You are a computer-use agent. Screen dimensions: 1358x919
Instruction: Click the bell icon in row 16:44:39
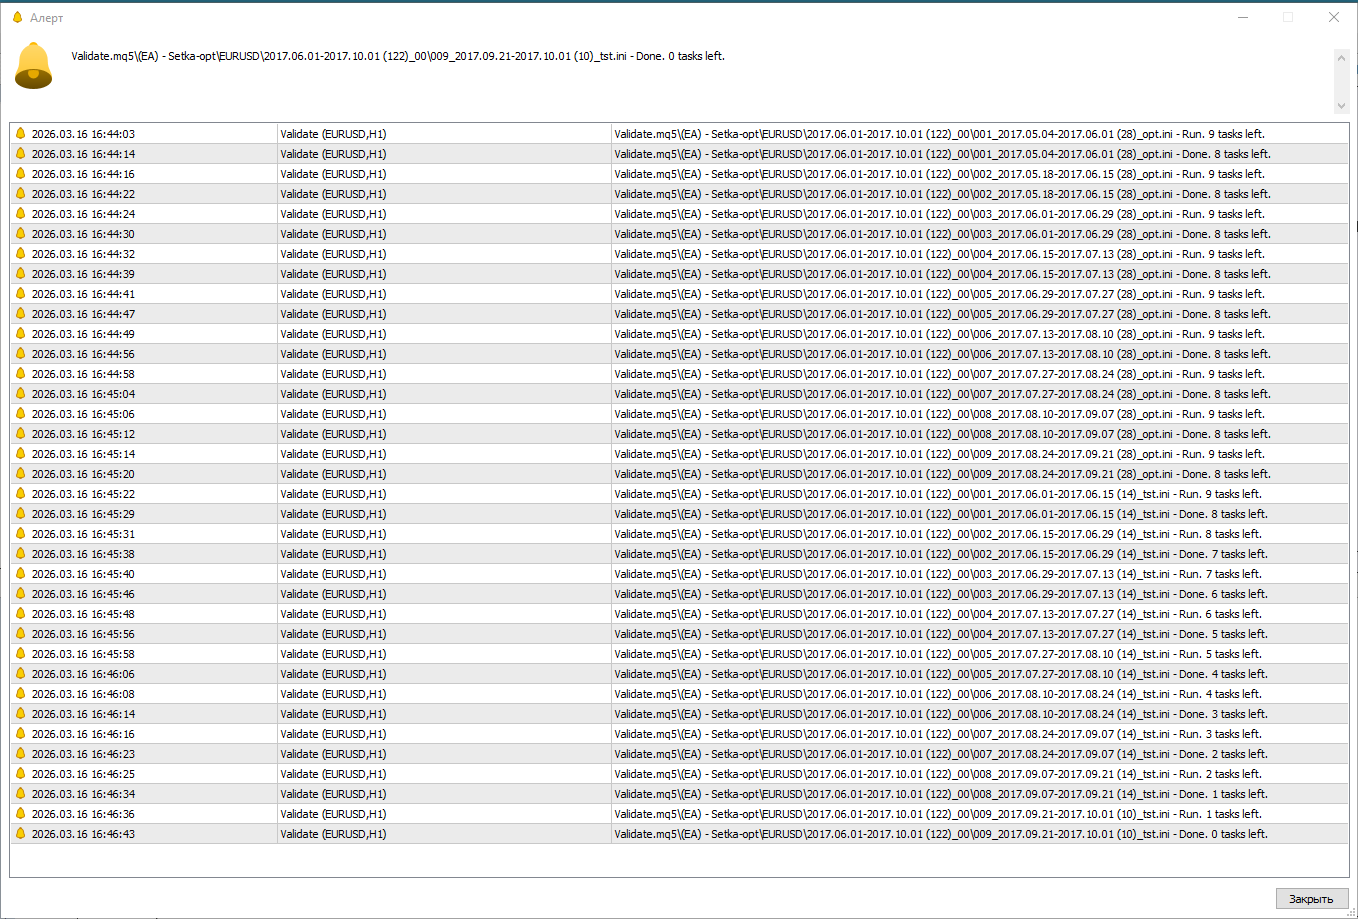point(20,274)
